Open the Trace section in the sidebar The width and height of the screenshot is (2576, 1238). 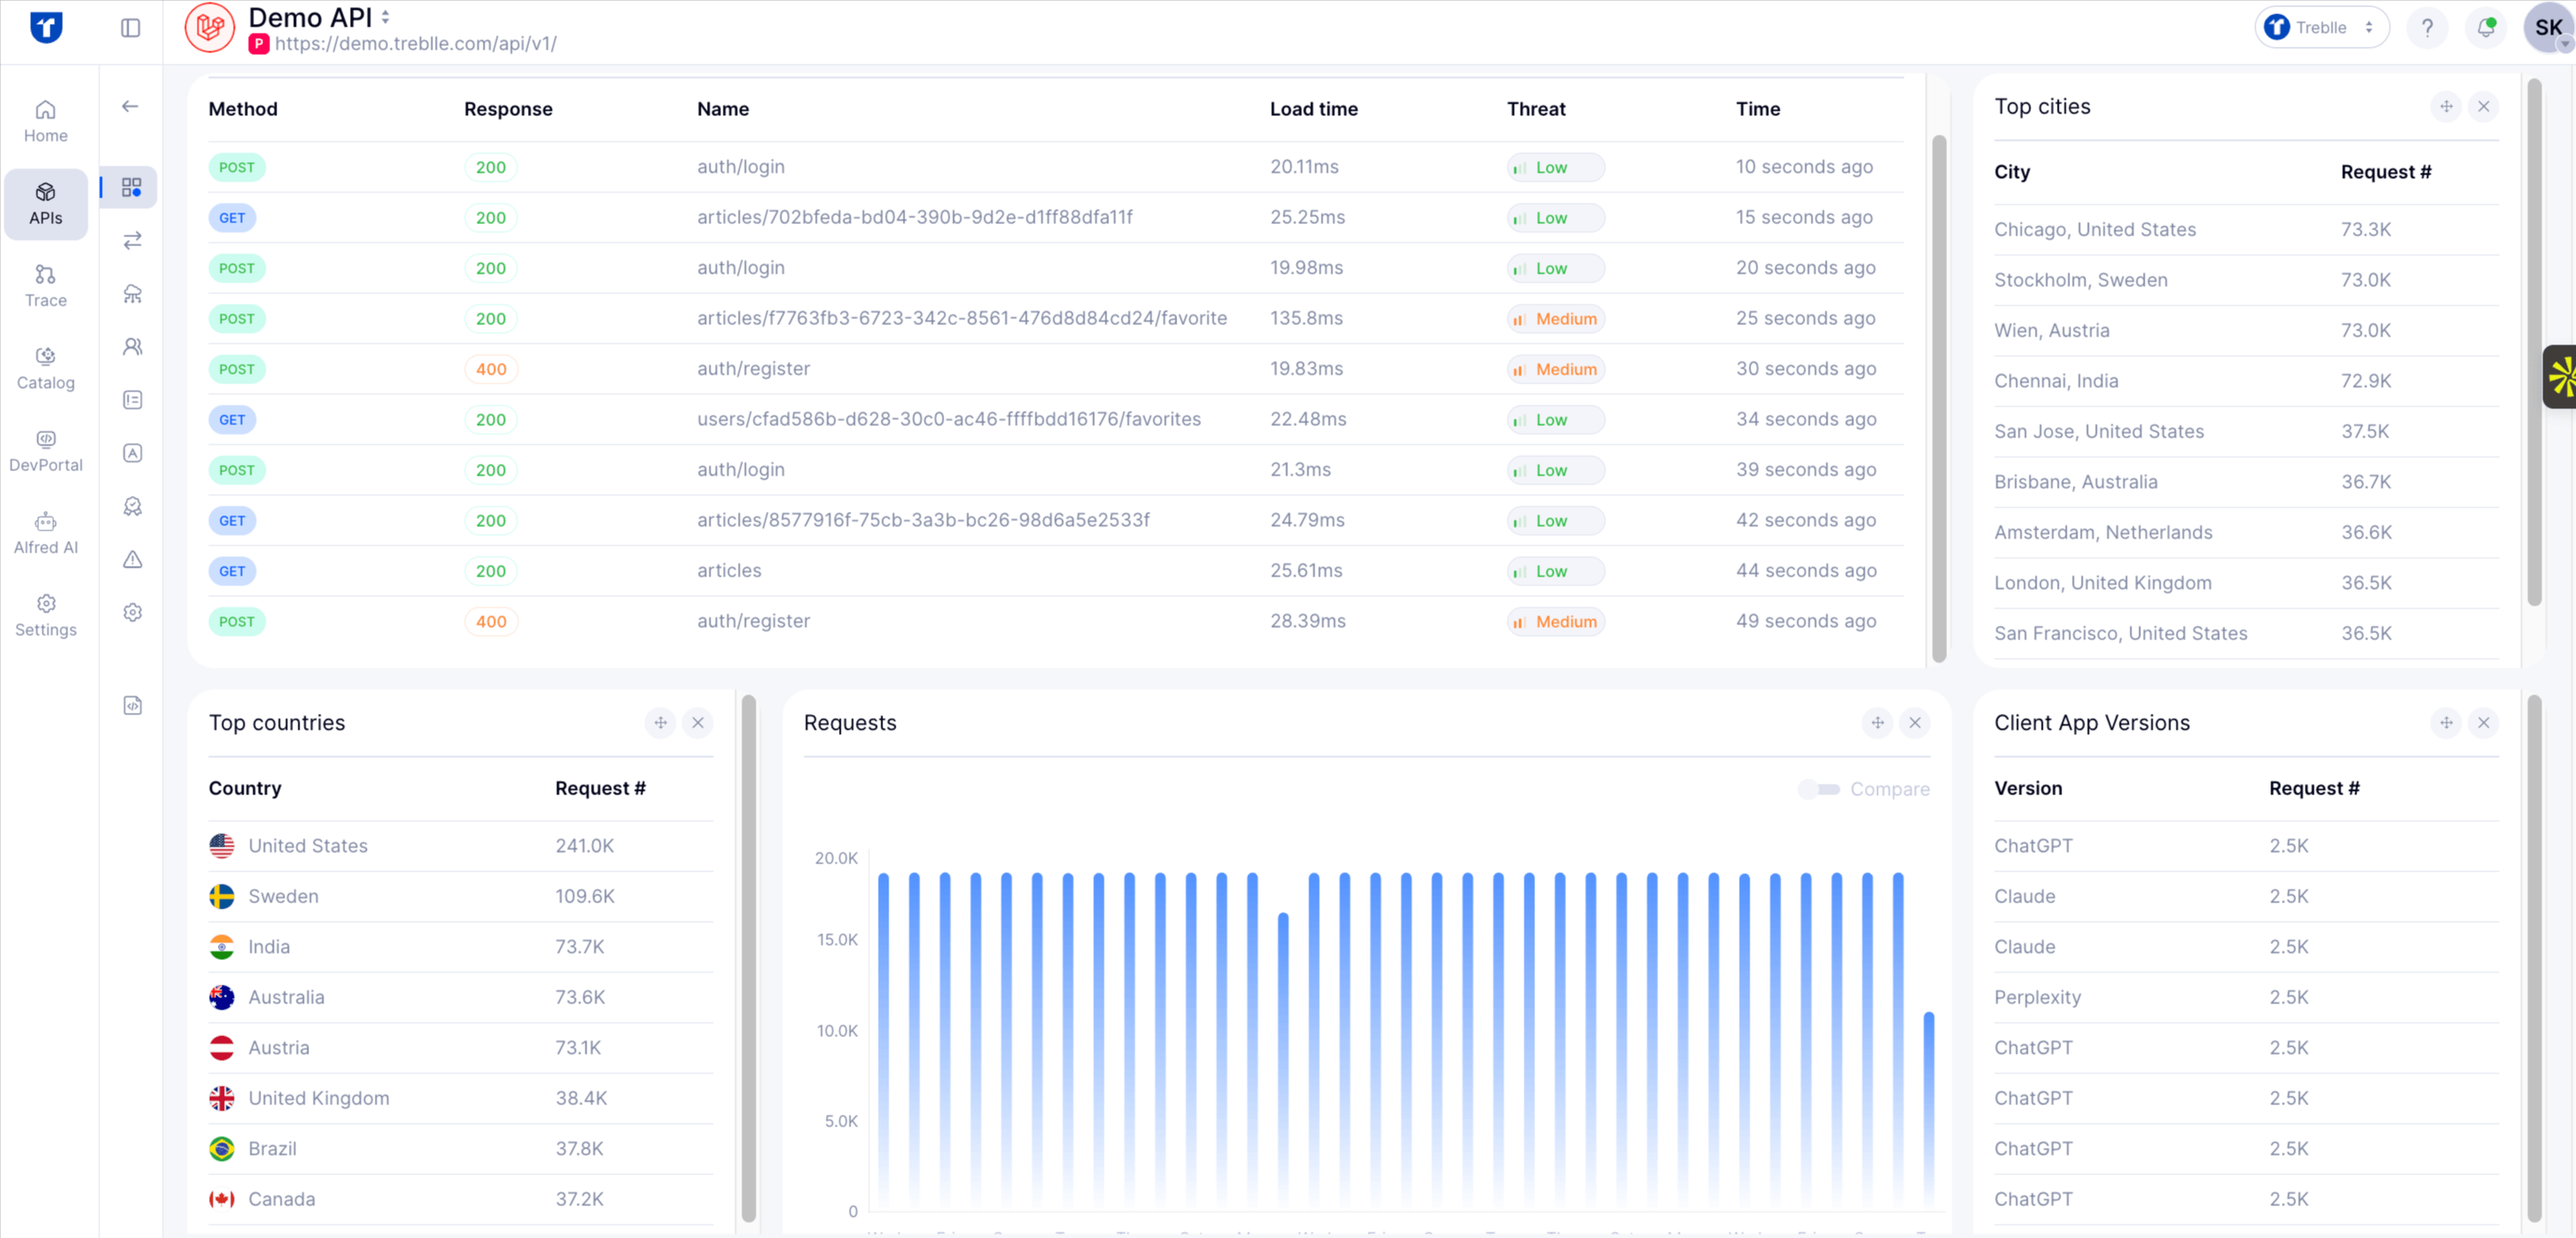[x=45, y=287]
